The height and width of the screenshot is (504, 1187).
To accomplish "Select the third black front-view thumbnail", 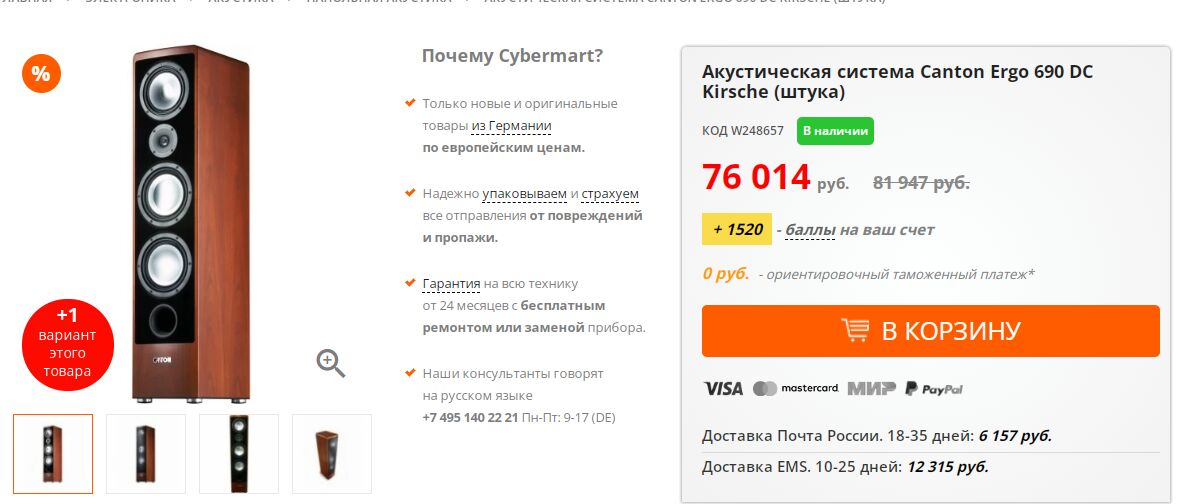I will click(x=239, y=453).
